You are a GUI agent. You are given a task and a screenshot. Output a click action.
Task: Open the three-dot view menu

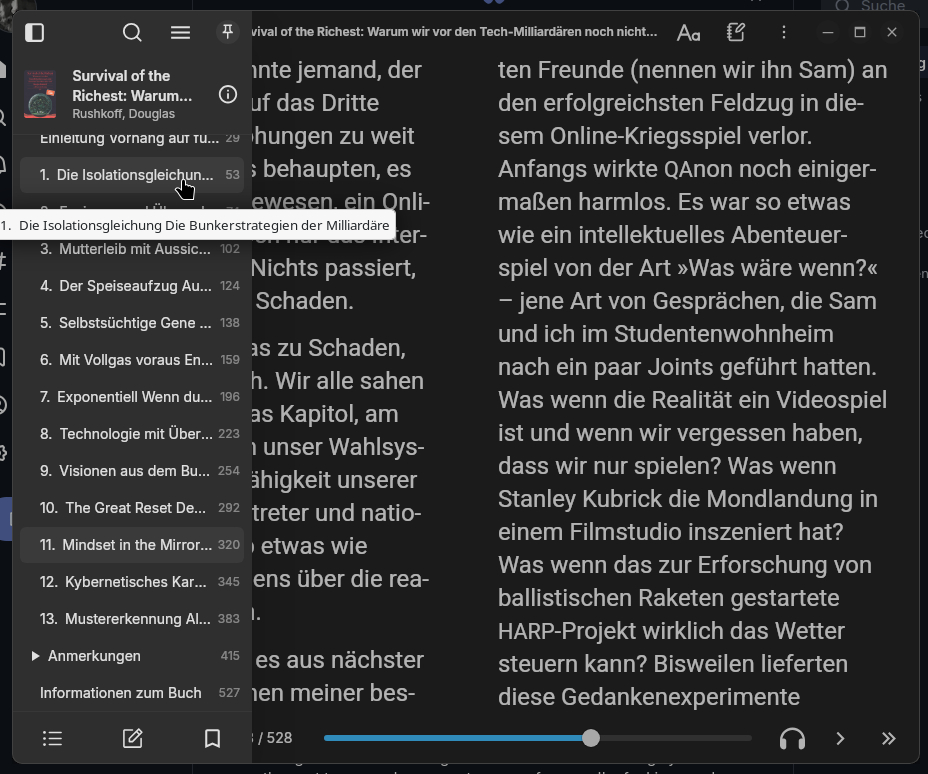784,33
